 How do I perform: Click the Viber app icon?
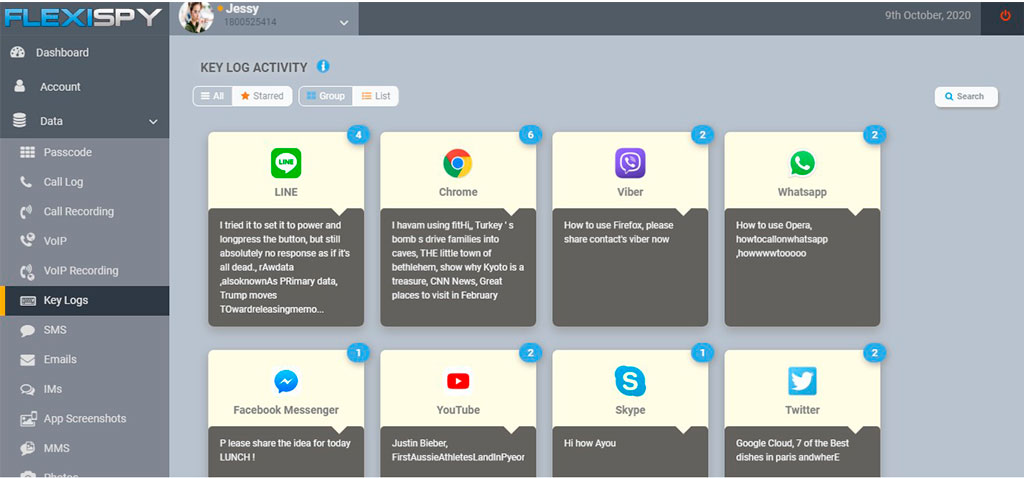[630, 163]
